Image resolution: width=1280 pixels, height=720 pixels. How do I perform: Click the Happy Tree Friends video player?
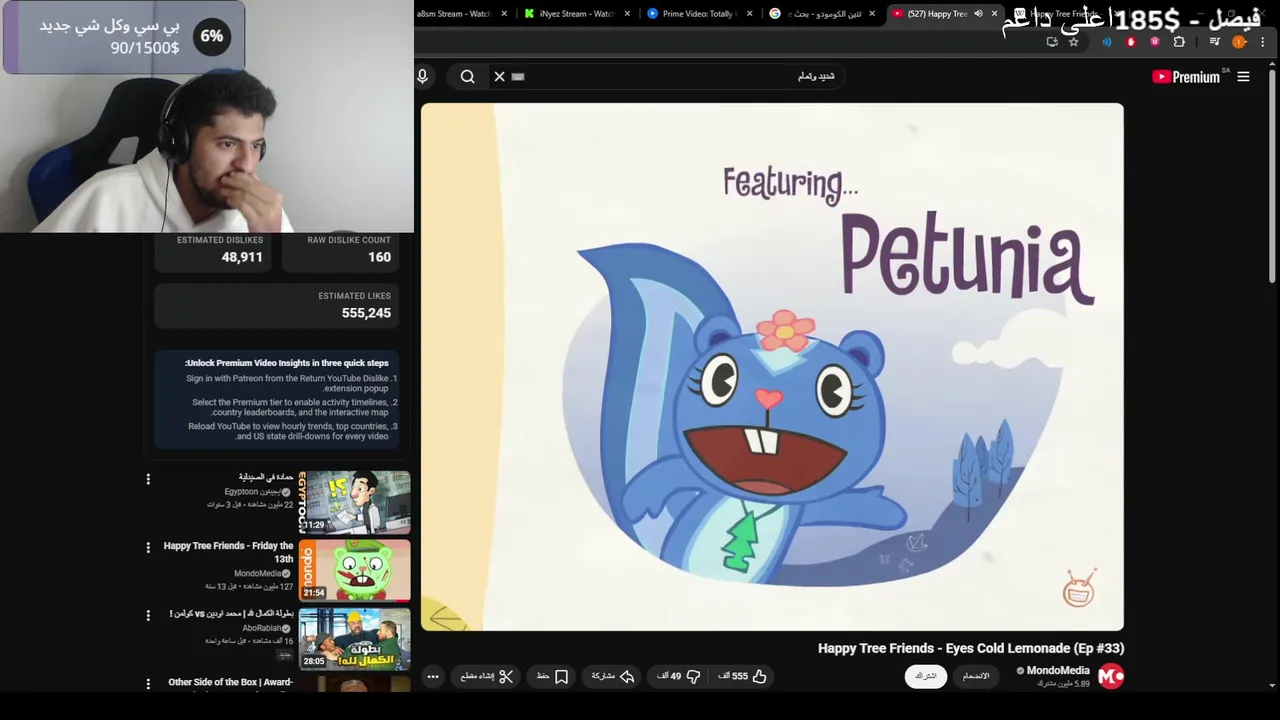772,367
